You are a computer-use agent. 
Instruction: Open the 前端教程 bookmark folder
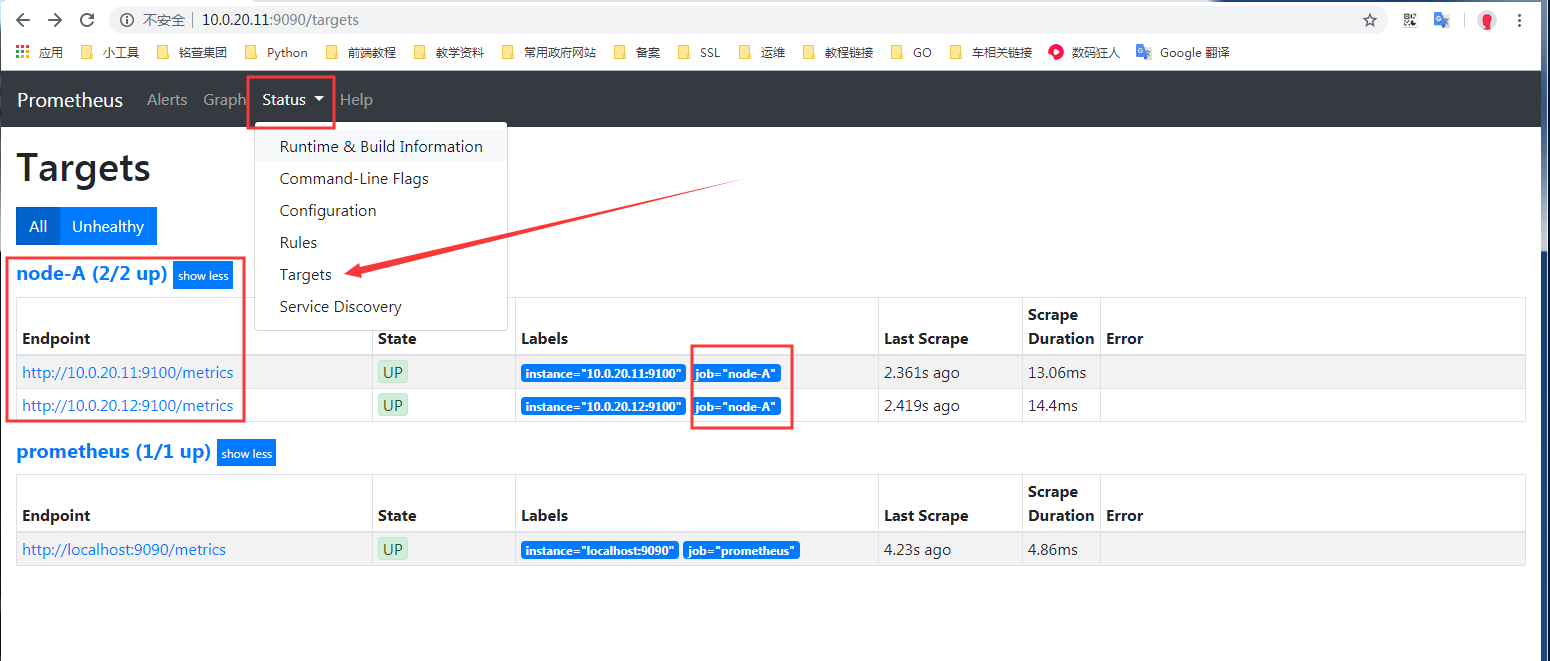tap(361, 52)
